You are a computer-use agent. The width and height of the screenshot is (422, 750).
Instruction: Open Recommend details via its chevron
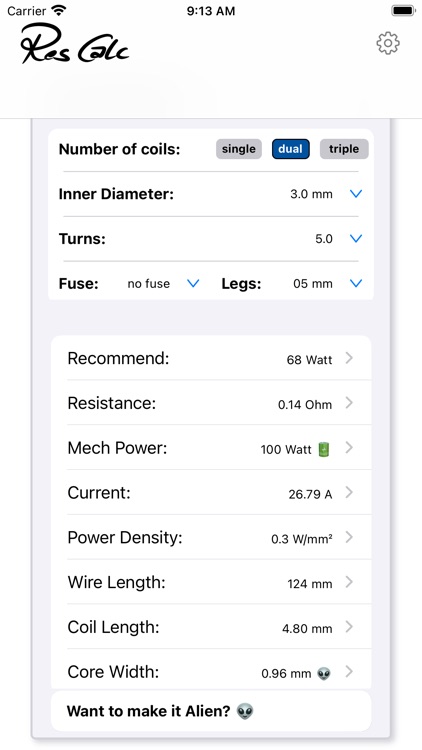349,358
